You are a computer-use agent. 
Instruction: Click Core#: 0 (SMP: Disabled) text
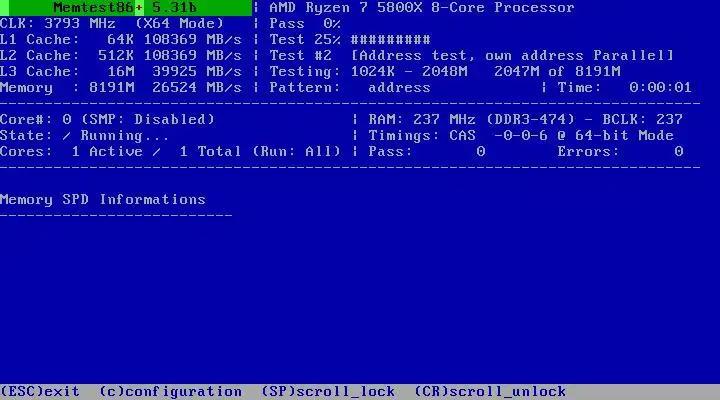[107, 119]
